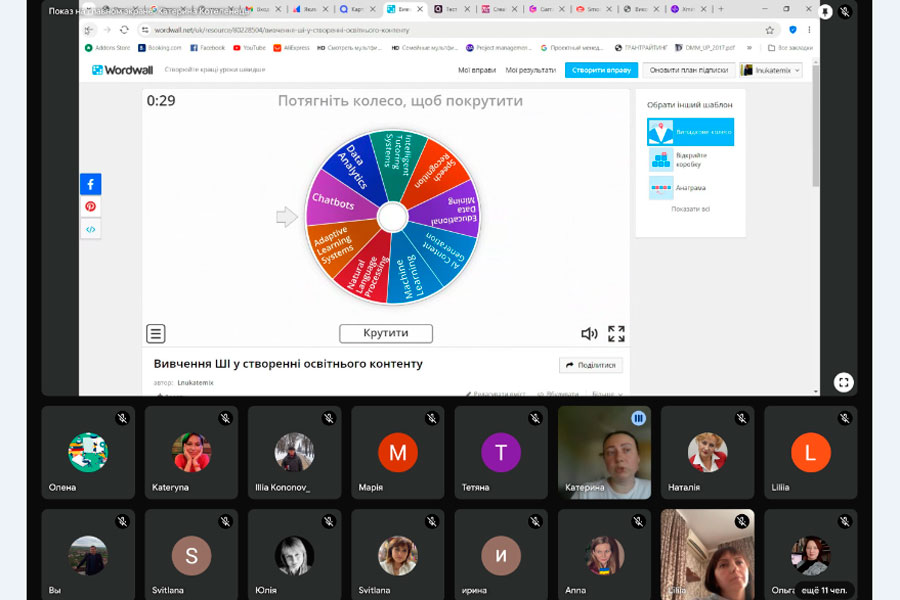Click the Крутити spin button
Screen dimensions: 900x600
[386, 333]
